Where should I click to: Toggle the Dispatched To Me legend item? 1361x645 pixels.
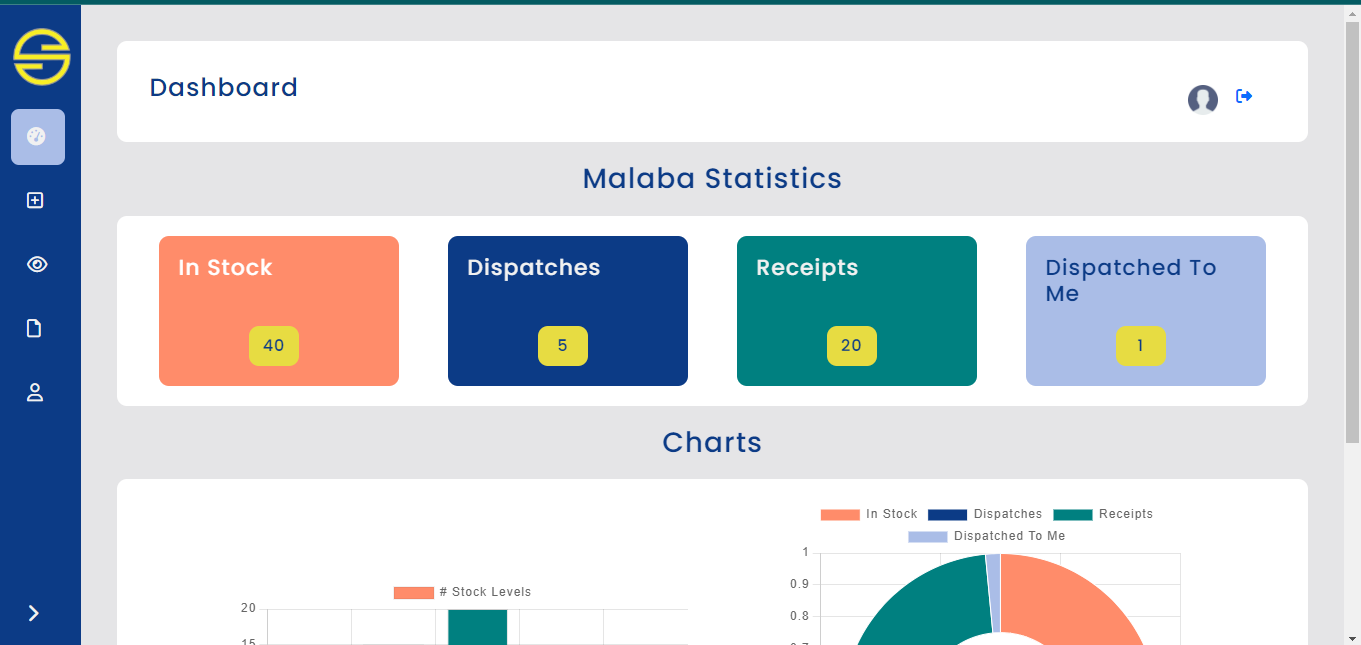(986, 536)
